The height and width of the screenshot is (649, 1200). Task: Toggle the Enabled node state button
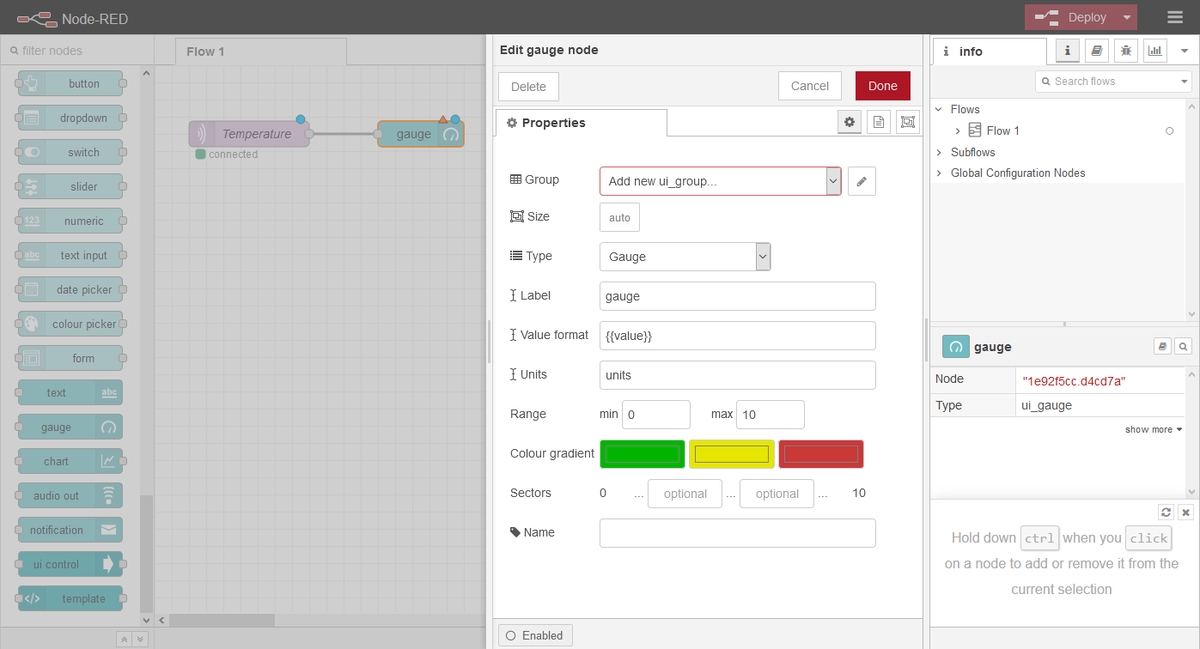point(535,635)
